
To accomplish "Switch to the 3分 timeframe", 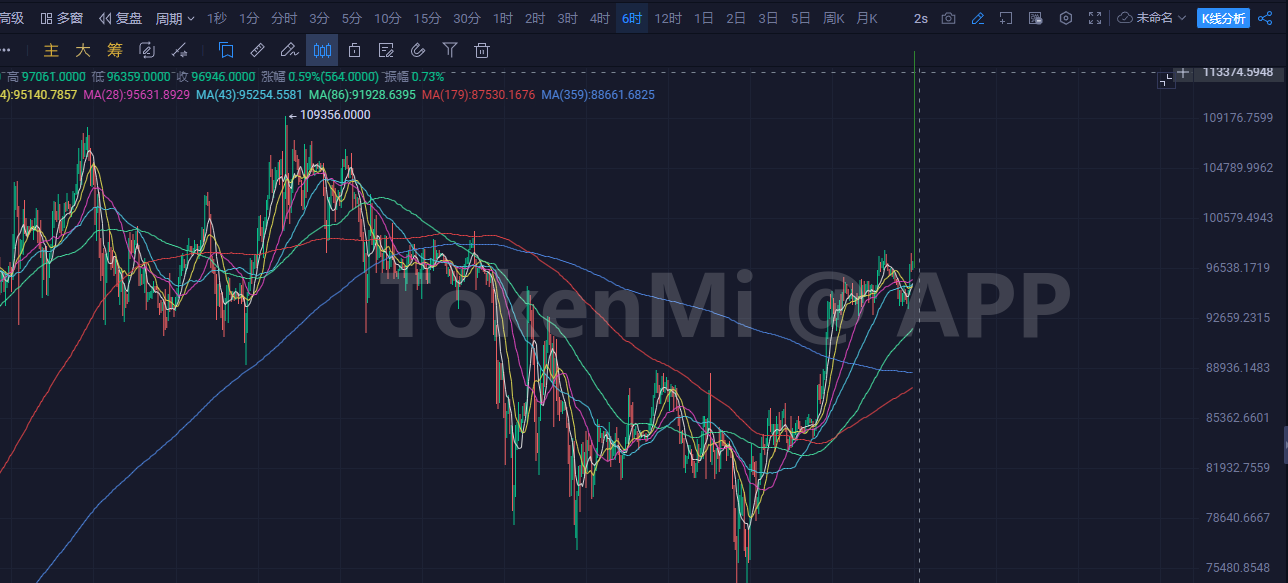I will click(319, 18).
